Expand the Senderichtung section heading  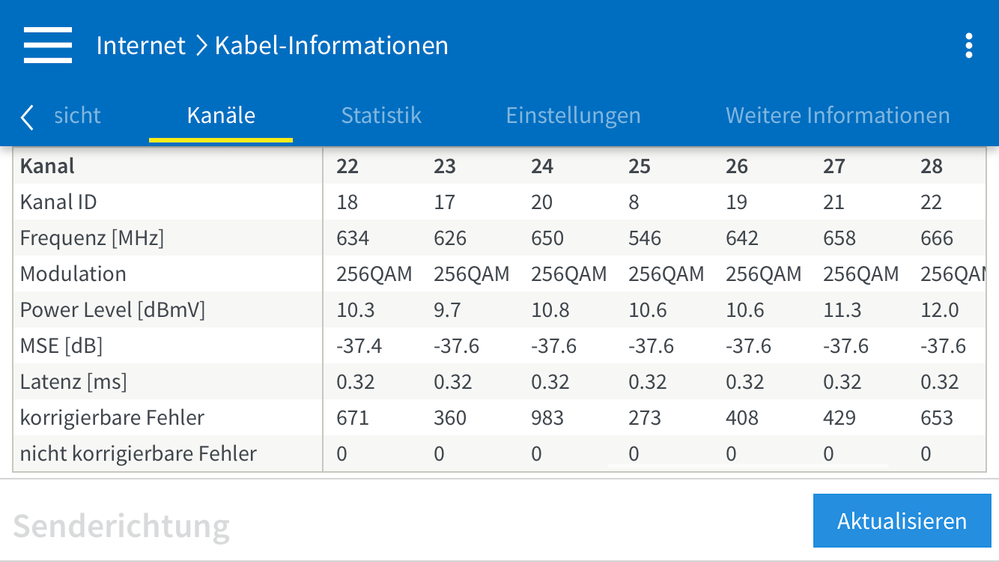tap(121, 525)
